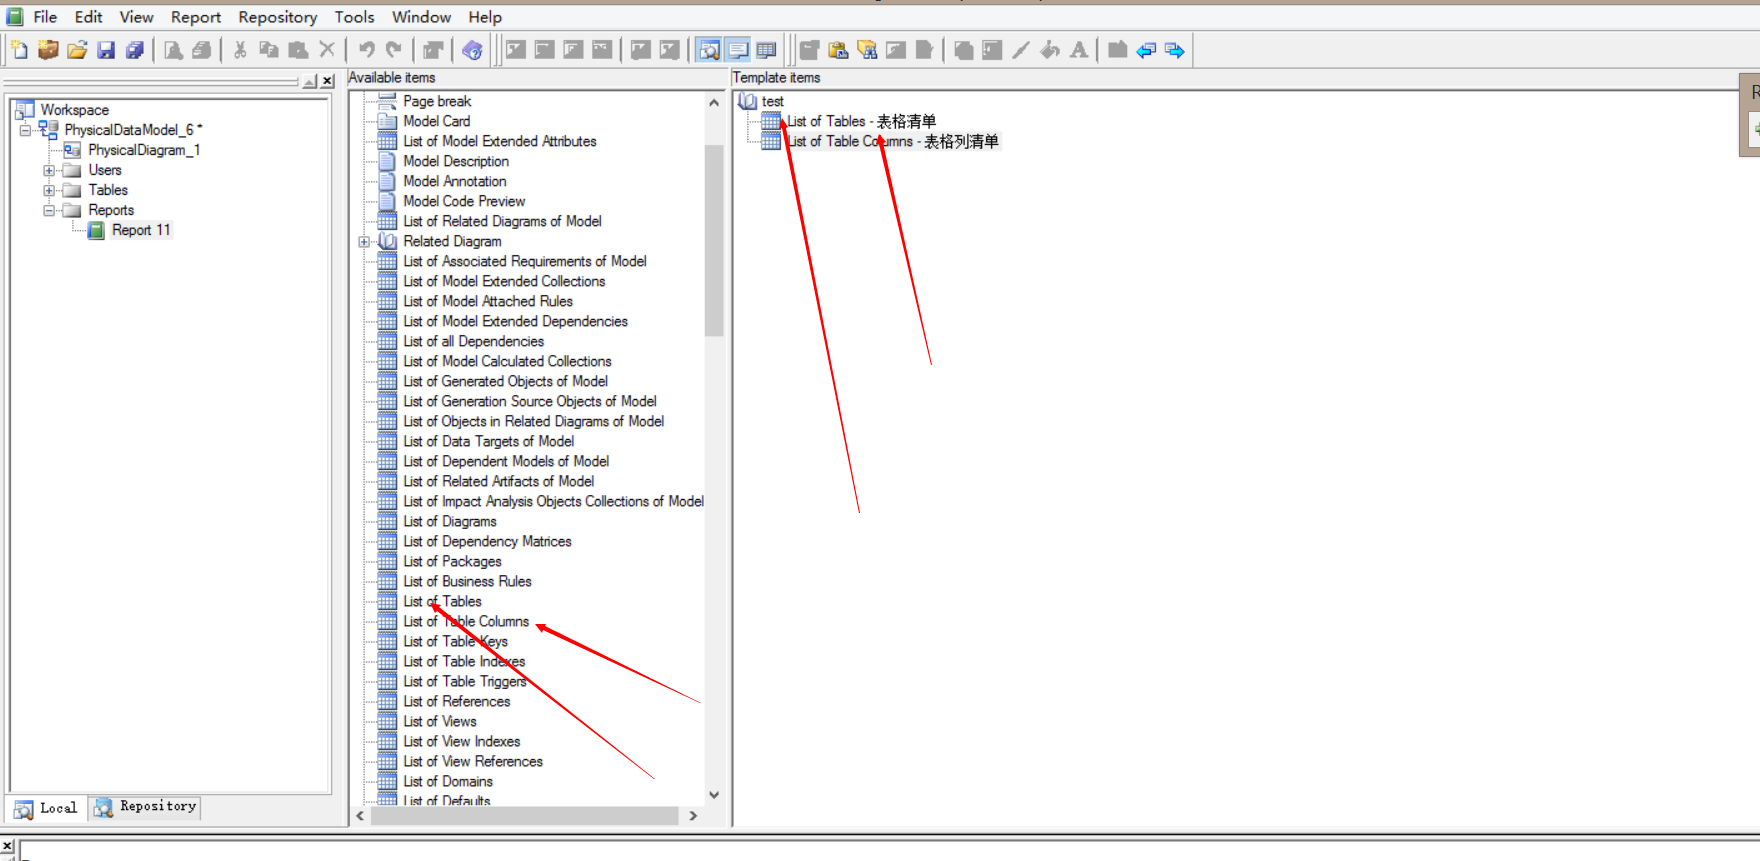This screenshot has width=1760, height=861.
Task: Click the Cut scissors icon
Action: [240, 50]
